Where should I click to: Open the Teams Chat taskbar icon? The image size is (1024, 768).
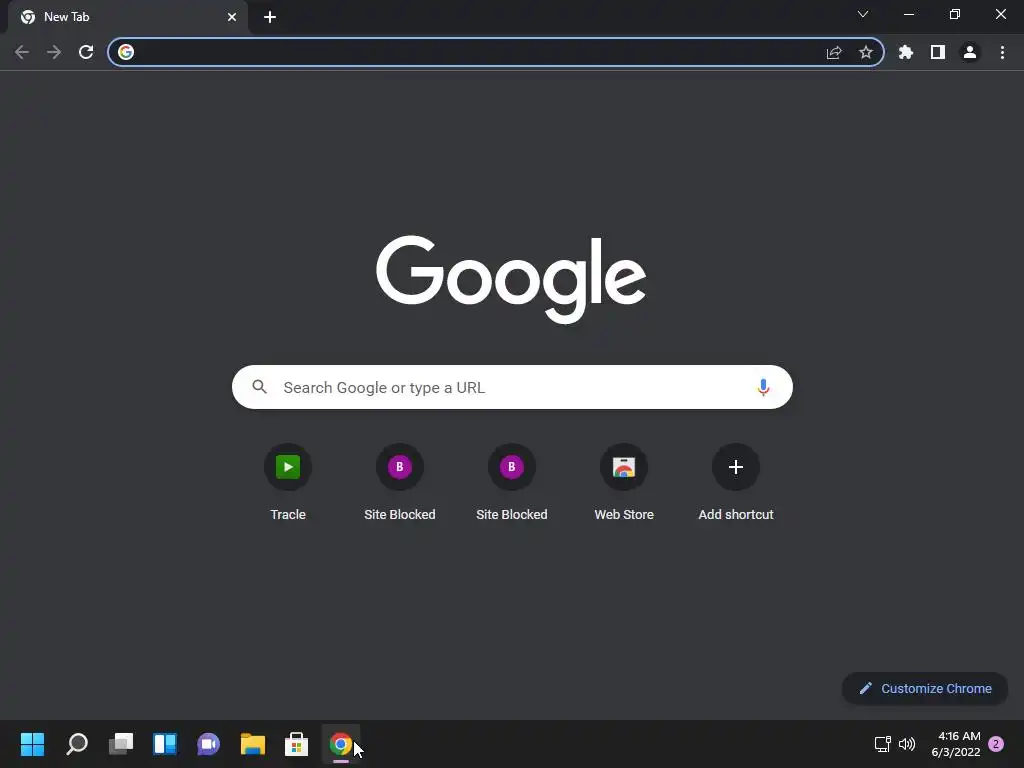[x=208, y=744]
